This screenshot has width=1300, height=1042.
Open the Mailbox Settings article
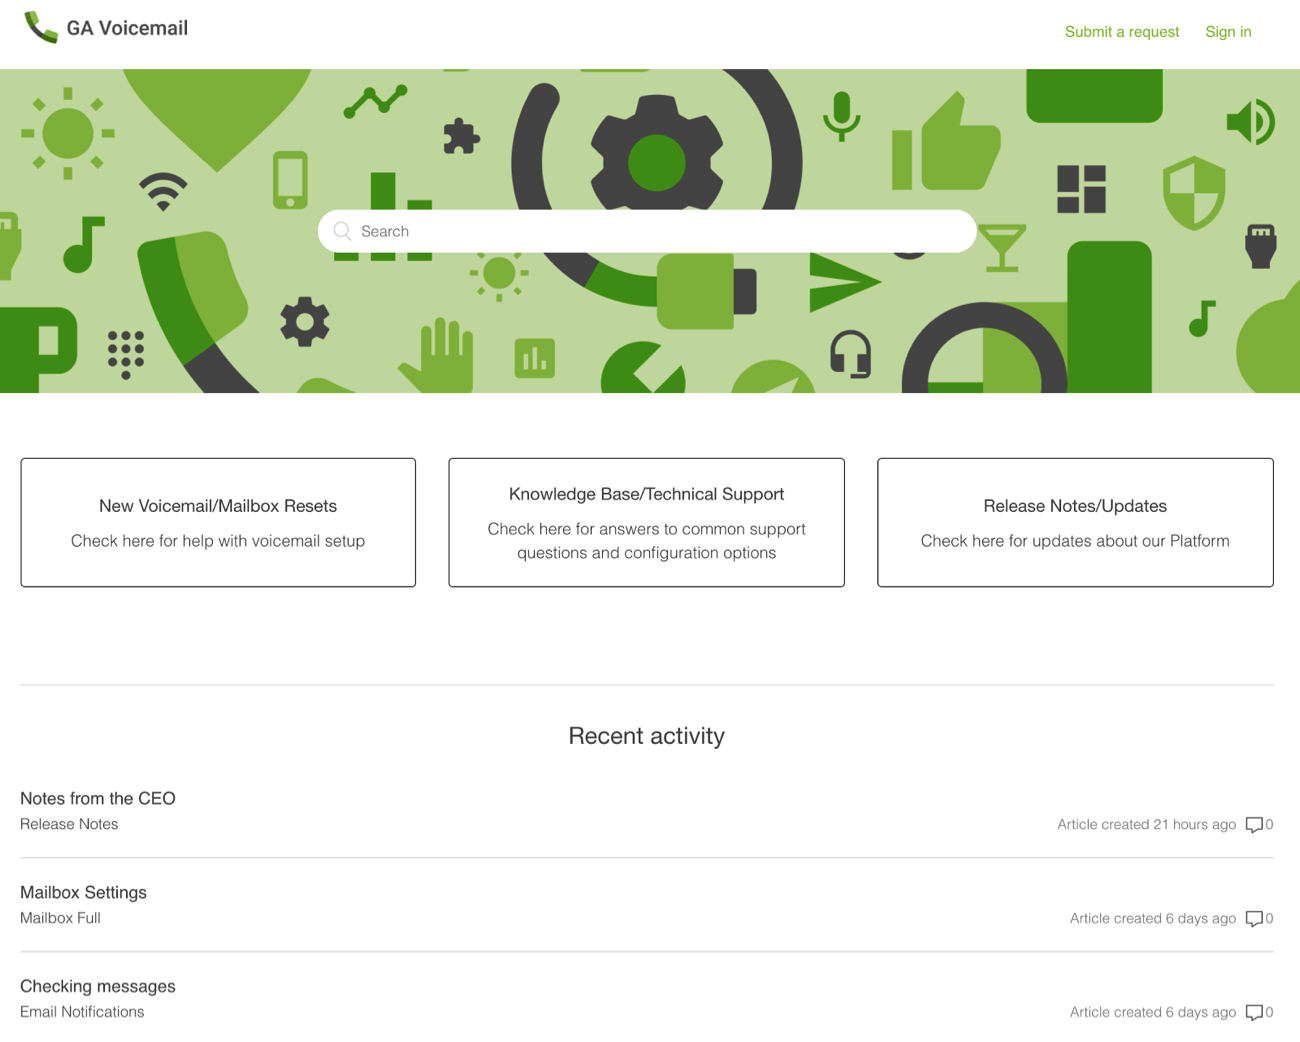pos(83,892)
